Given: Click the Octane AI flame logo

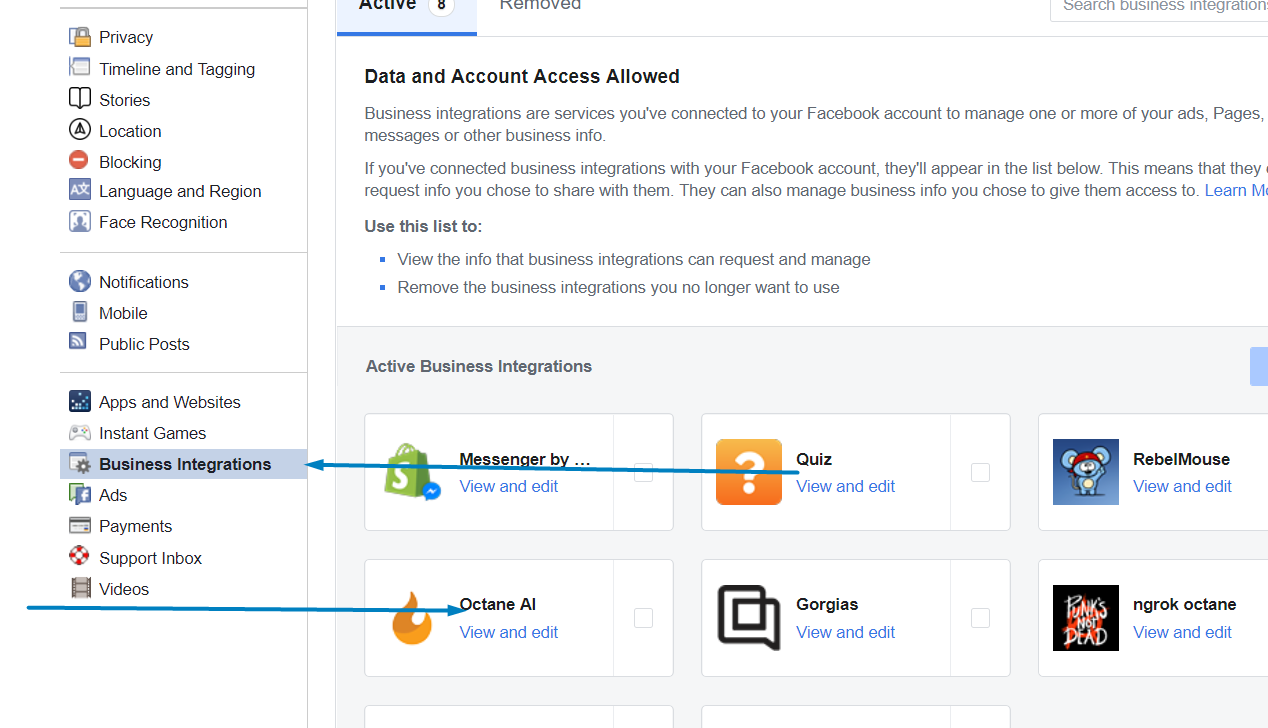Looking at the screenshot, I should click(x=412, y=618).
